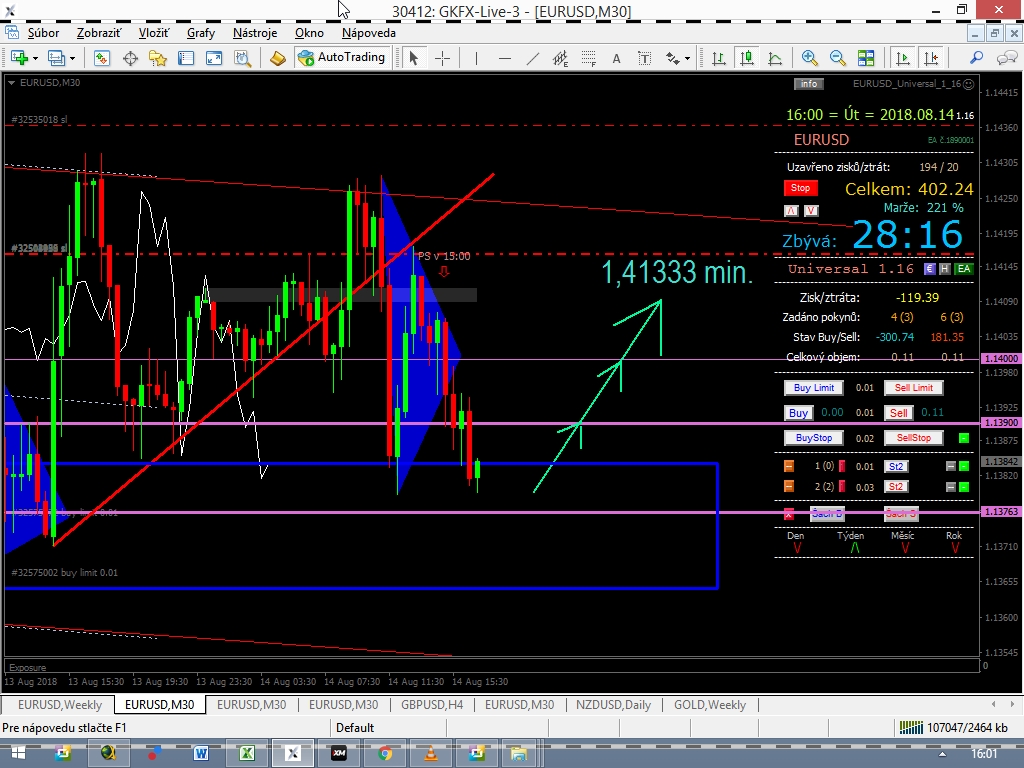Select the vertical line drawing tool
This screenshot has width=1024, height=768.
(476, 58)
